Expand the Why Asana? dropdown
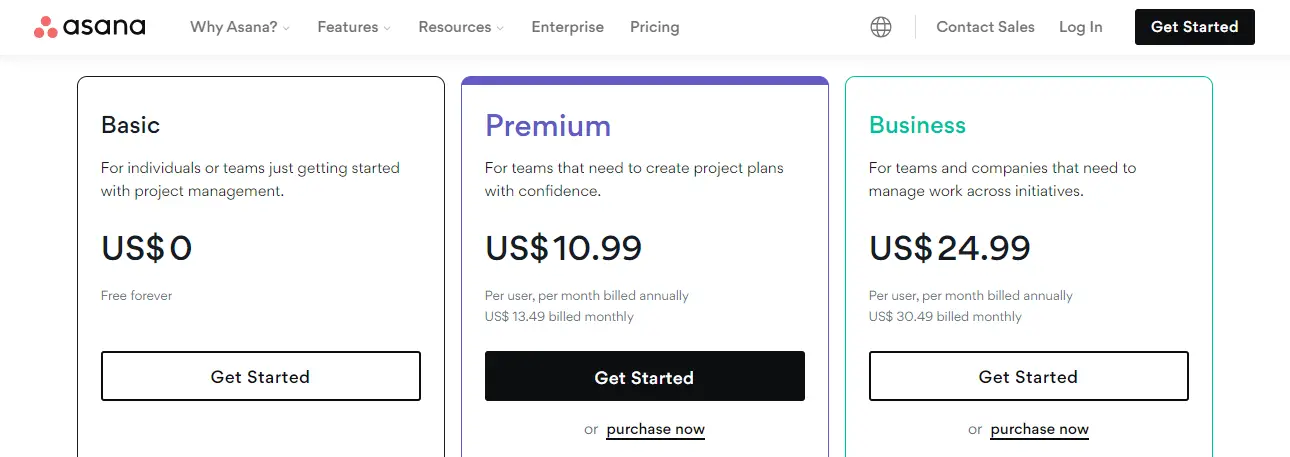 coord(240,27)
